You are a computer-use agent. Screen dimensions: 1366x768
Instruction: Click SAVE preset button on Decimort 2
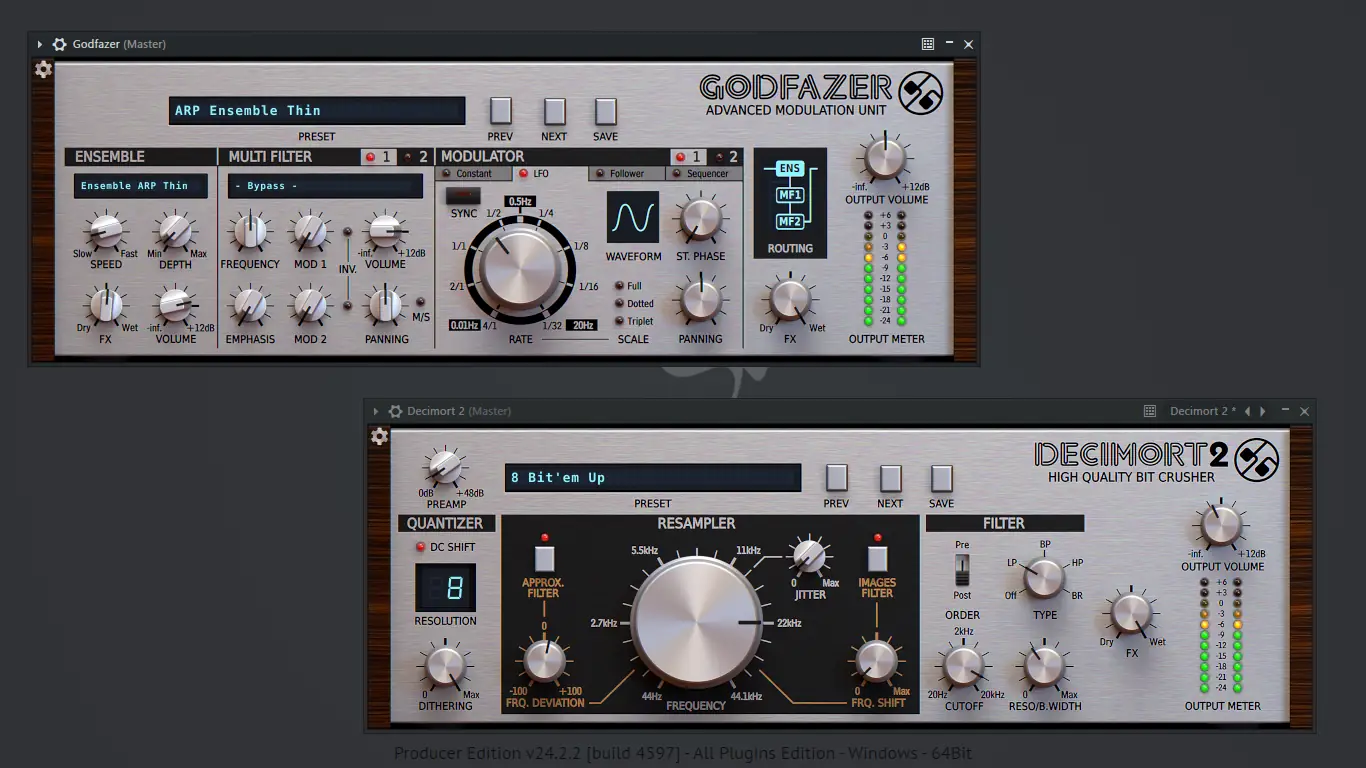(940, 479)
